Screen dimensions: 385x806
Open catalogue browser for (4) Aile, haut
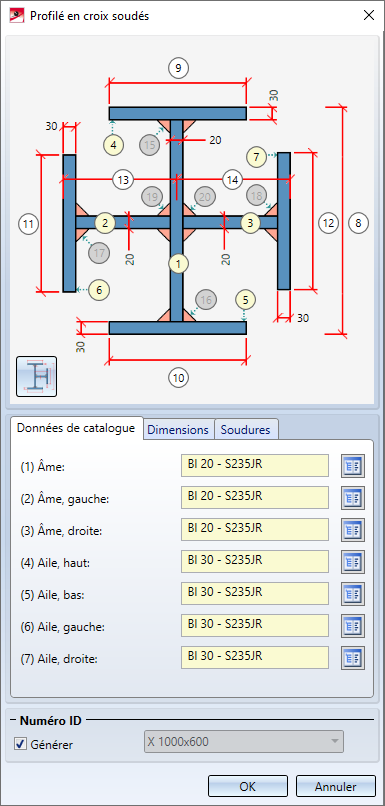click(x=353, y=562)
